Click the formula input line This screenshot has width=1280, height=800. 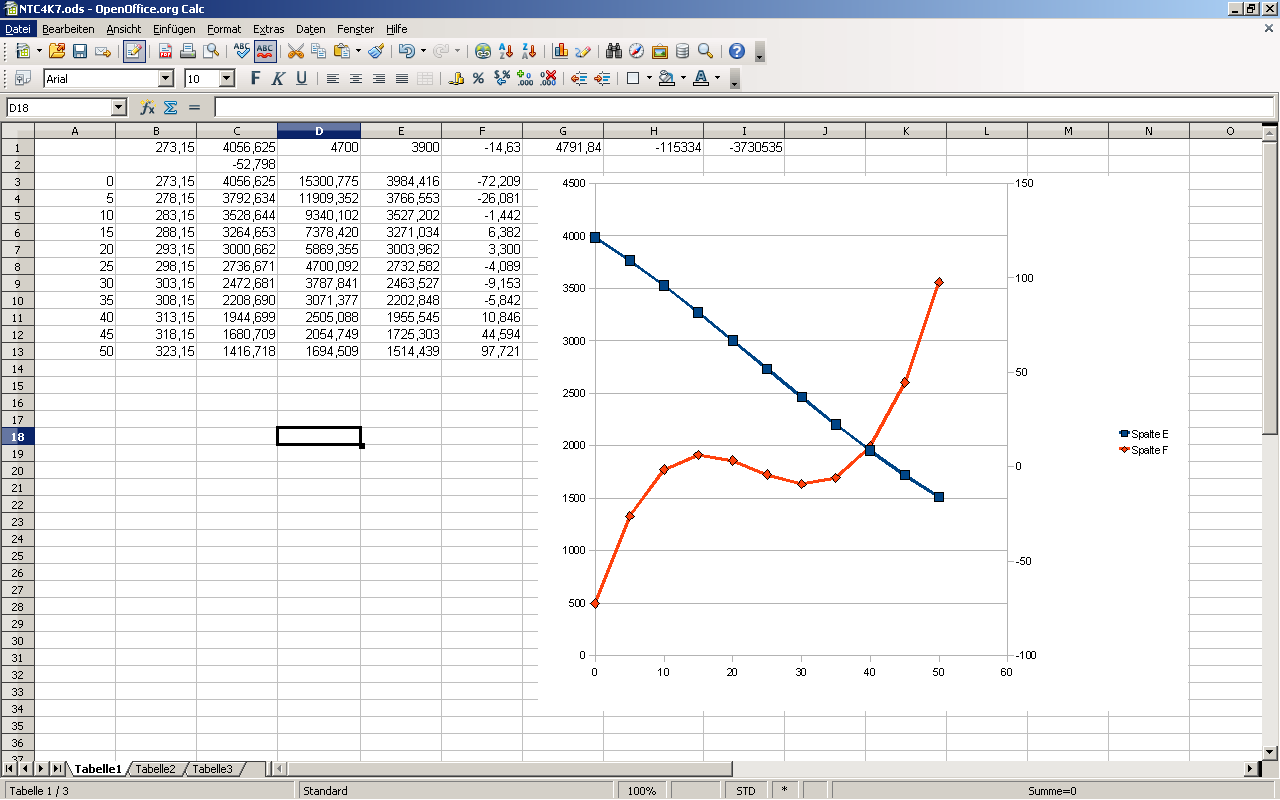point(743,107)
